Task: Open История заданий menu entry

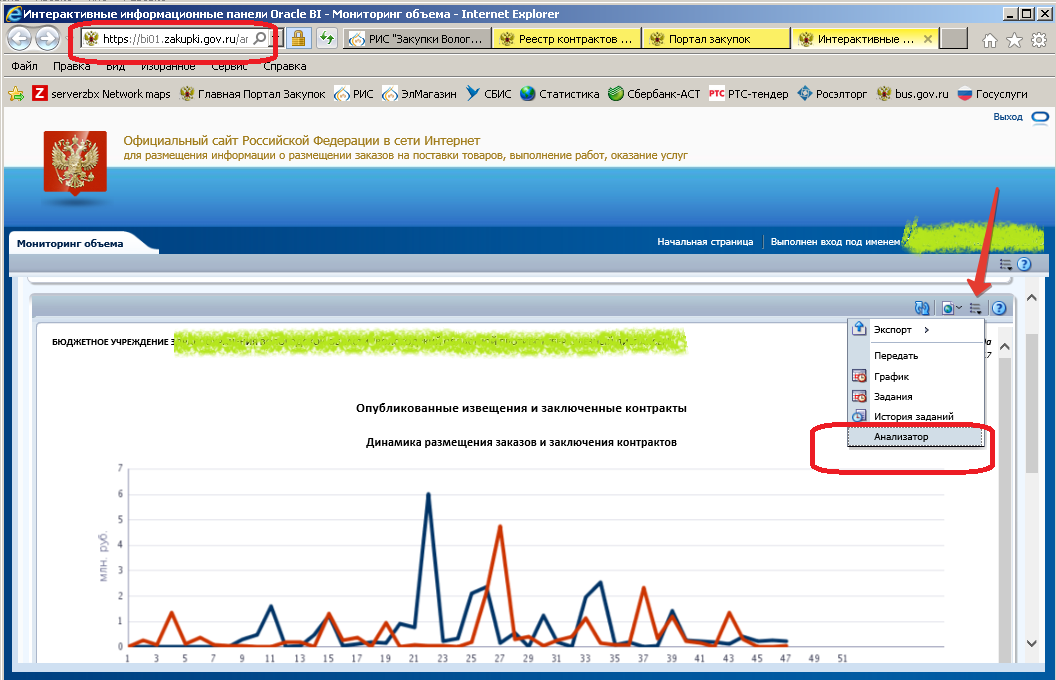Action: point(913,416)
